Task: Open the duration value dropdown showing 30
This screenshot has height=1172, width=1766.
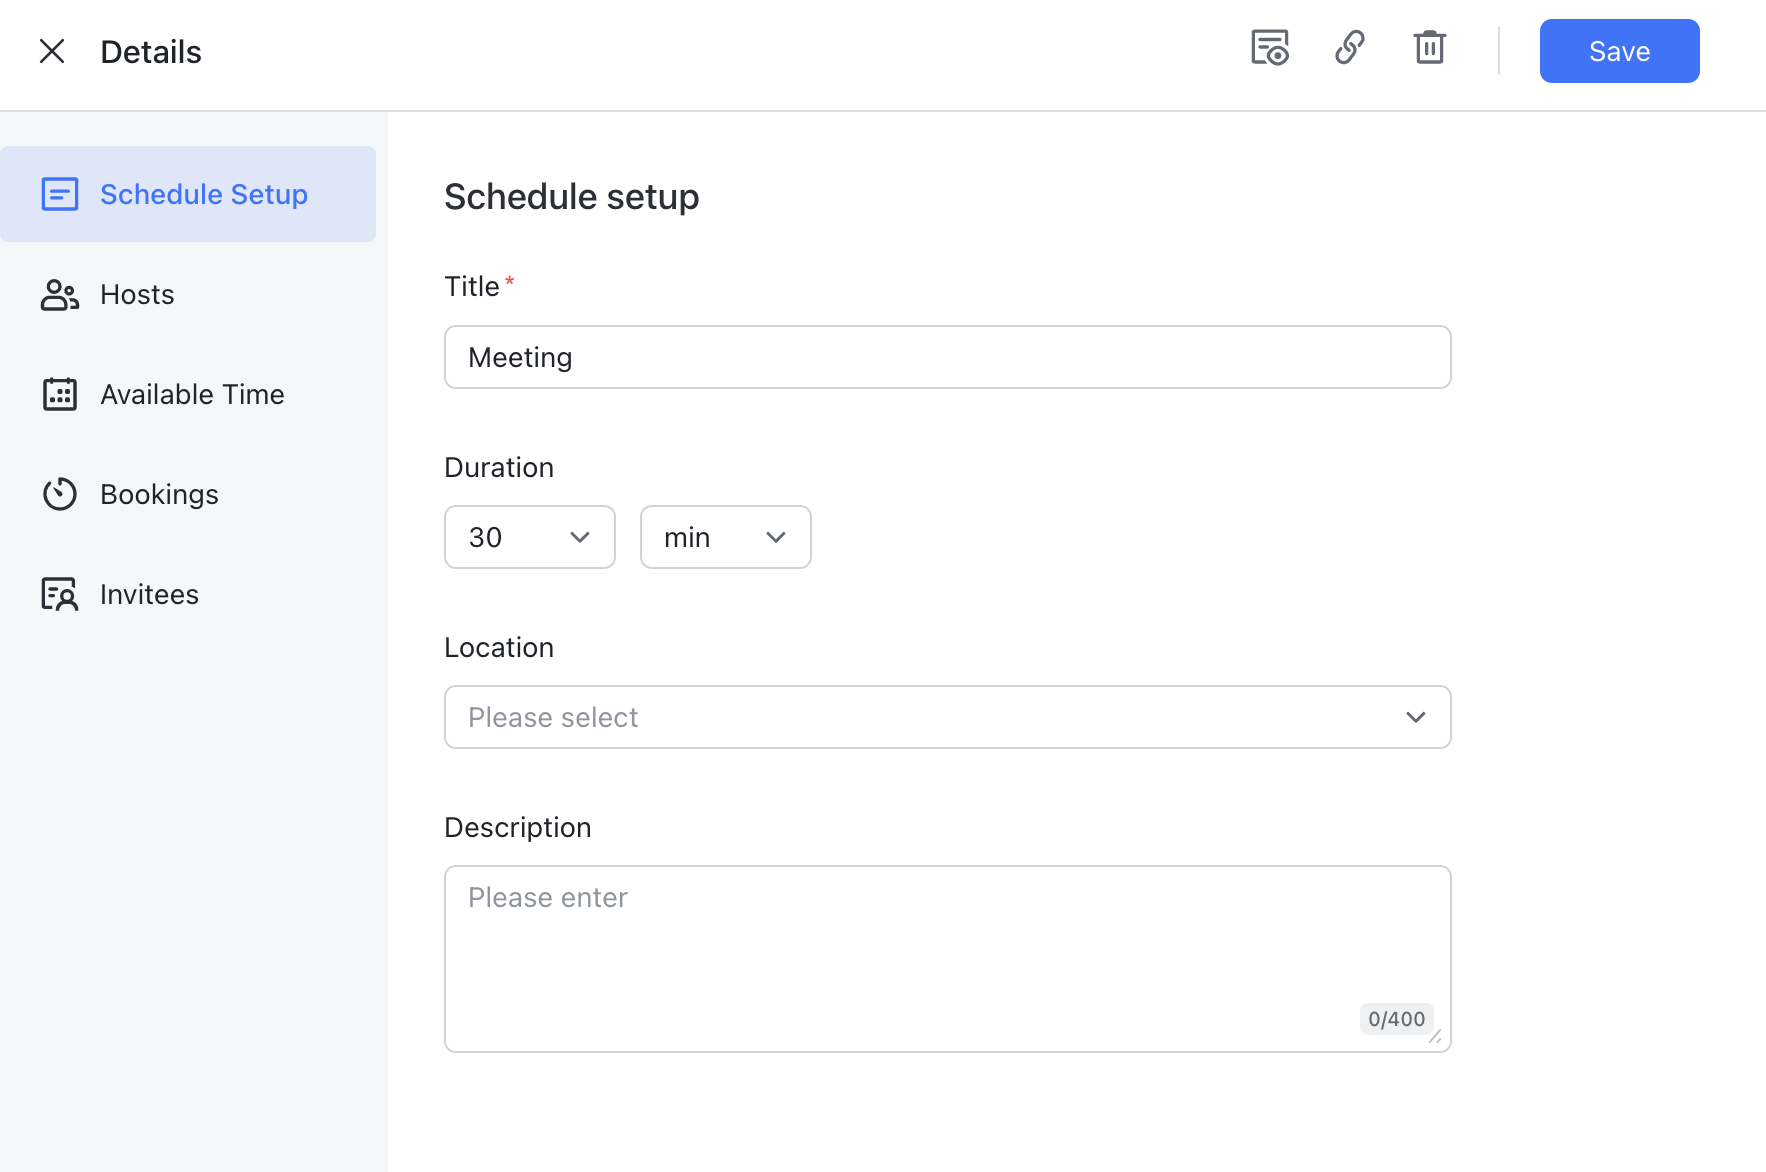Action: (x=529, y=537)
